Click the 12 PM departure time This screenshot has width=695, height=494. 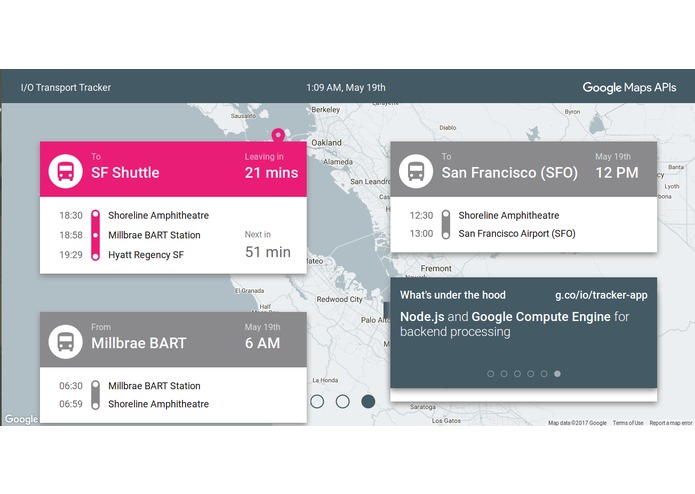[x=617, y=172]
